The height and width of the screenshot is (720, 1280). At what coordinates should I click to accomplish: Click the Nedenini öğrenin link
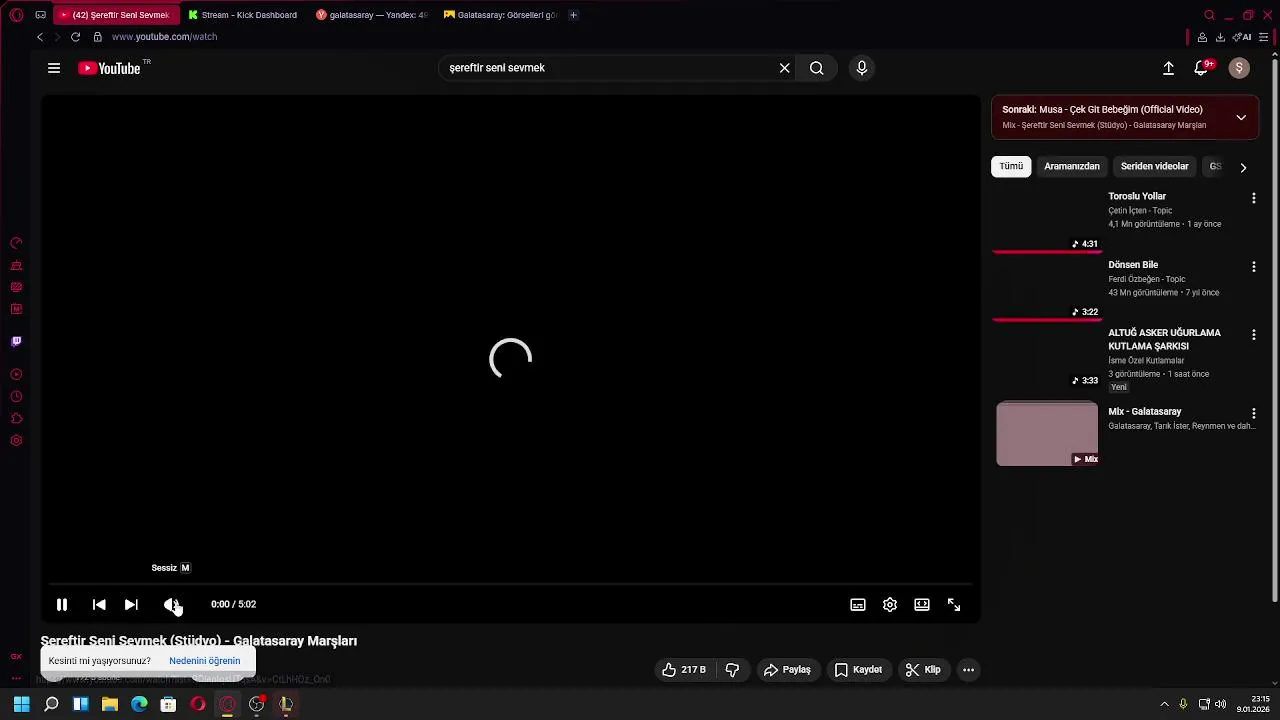[x=204, y=661]
